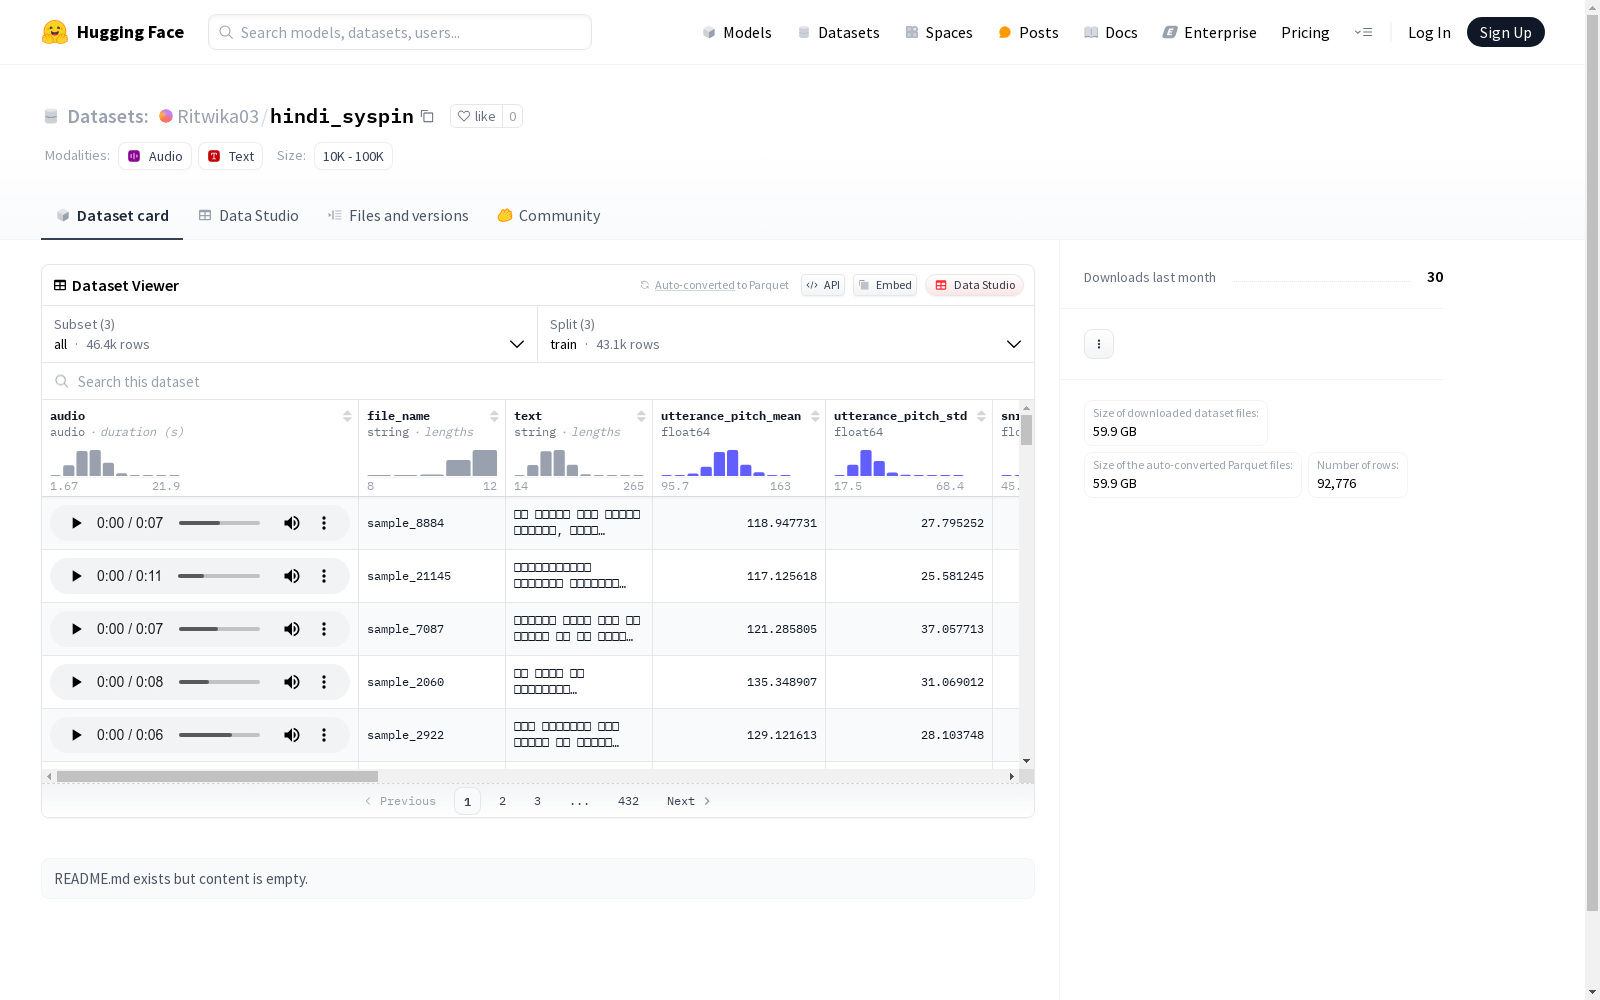Switch to the Data Studio tab

(248, 216)
